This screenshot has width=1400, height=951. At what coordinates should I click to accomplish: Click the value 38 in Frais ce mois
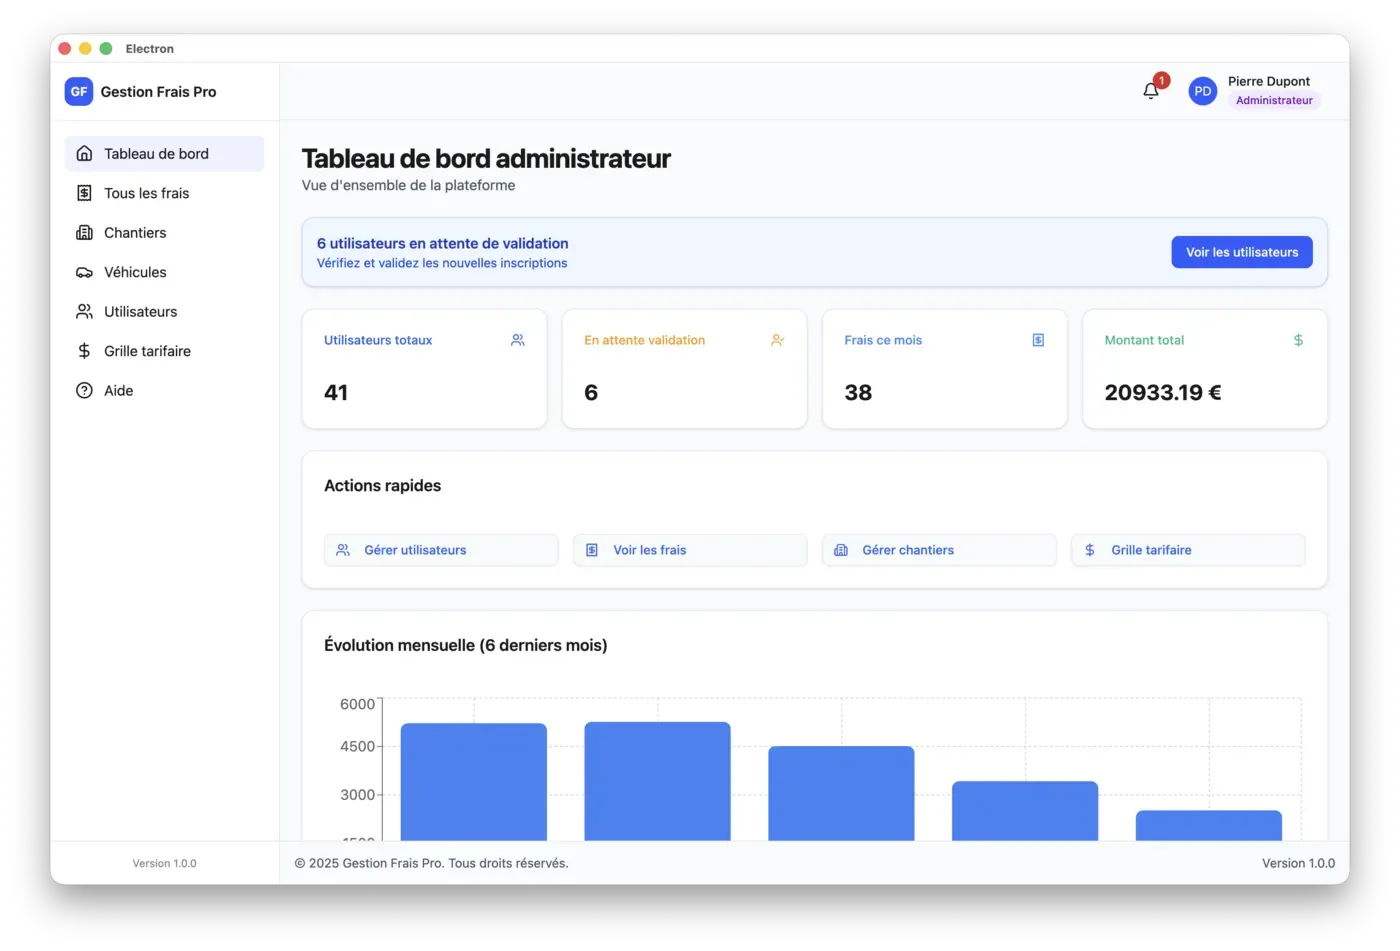(x=858, y=393)
